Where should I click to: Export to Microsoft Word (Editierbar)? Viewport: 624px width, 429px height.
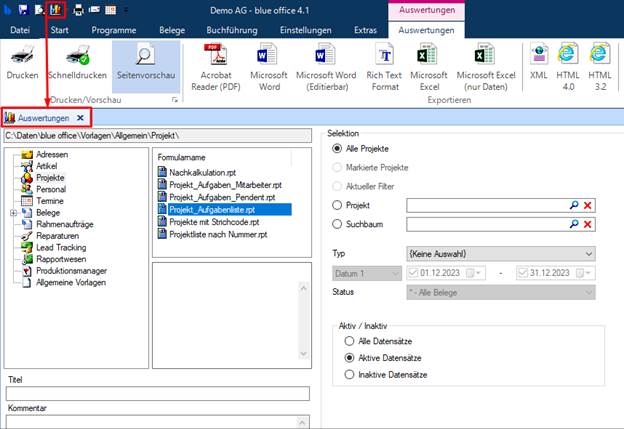tap(326, 67)
